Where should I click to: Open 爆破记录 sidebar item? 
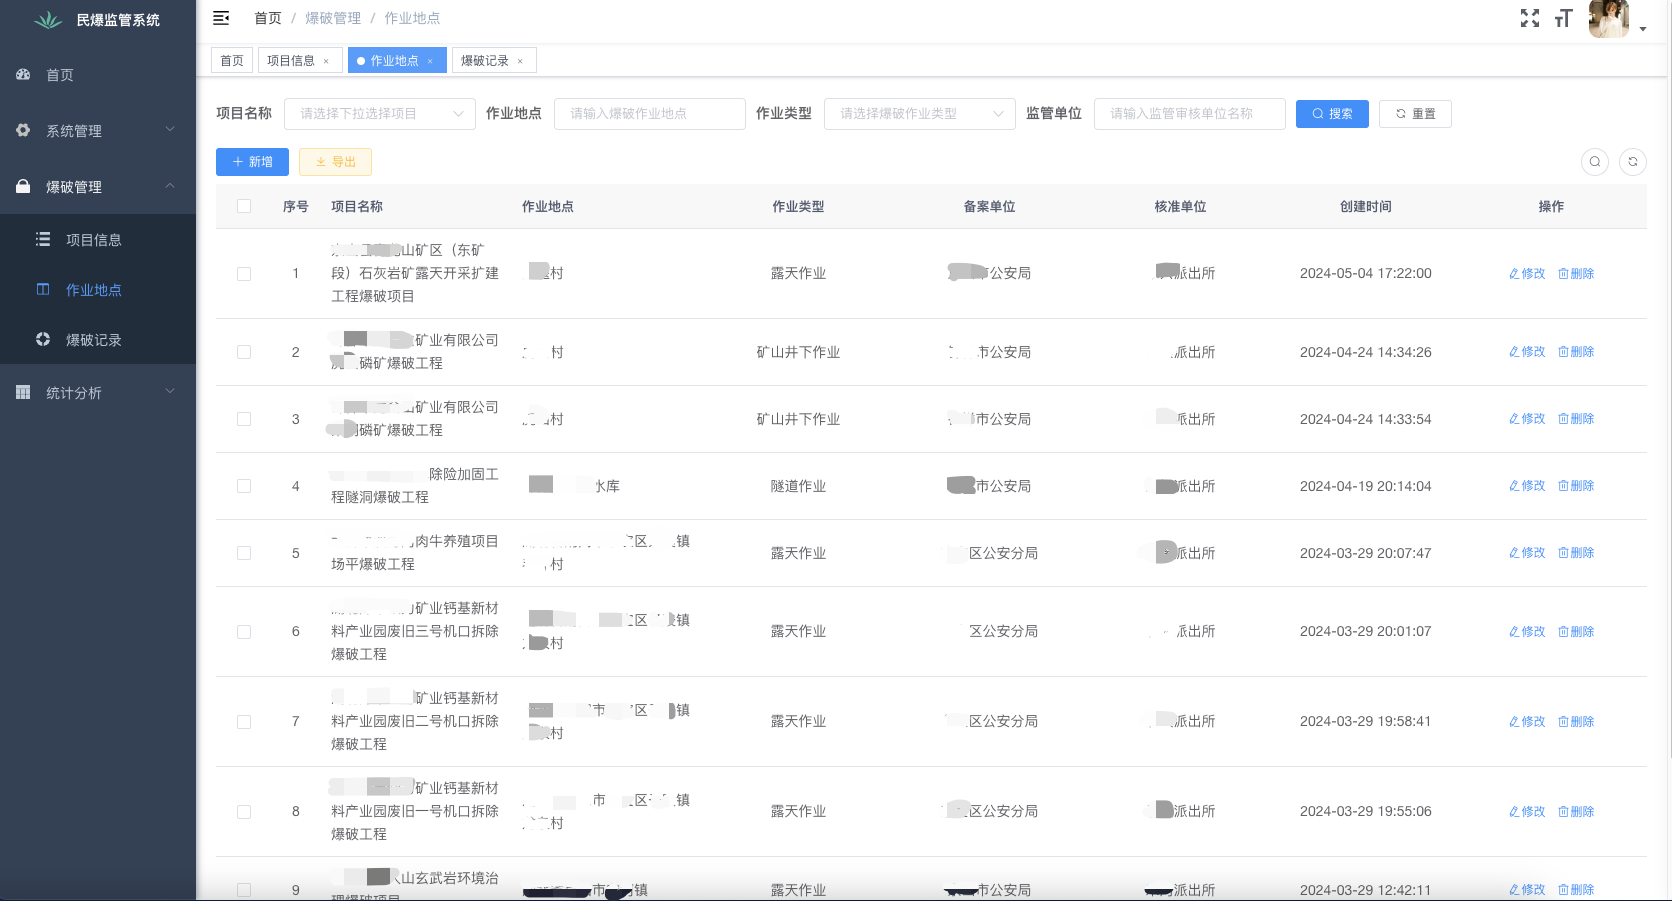[98, 340]
